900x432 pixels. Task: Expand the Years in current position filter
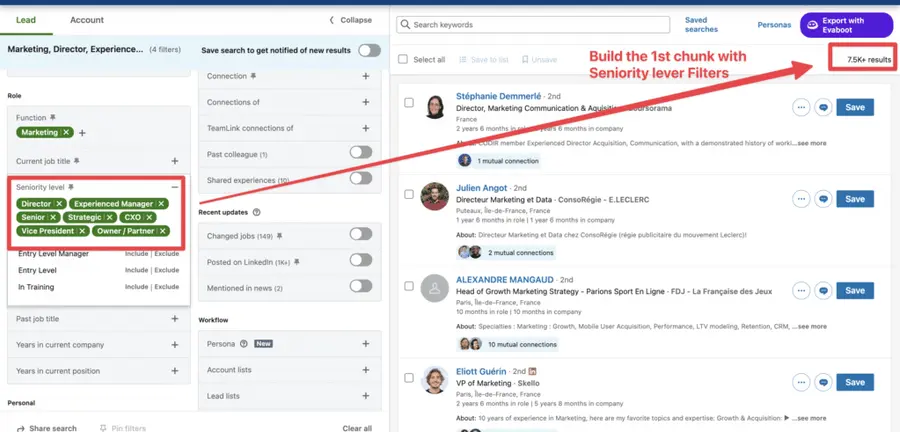pos(175,371)
